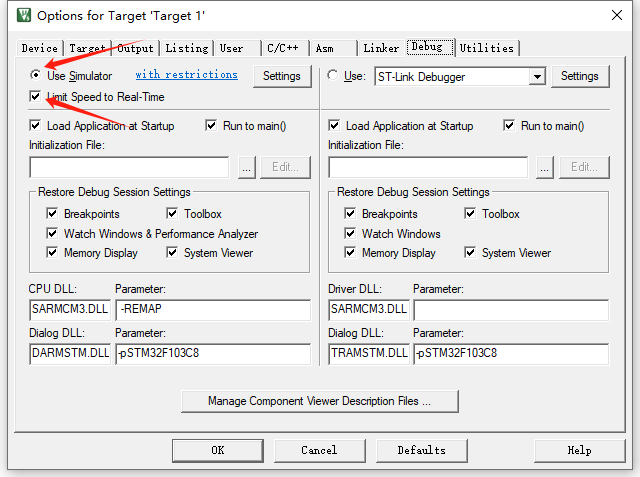Toggle simulator System Viewer checkbox

point(172,253)
